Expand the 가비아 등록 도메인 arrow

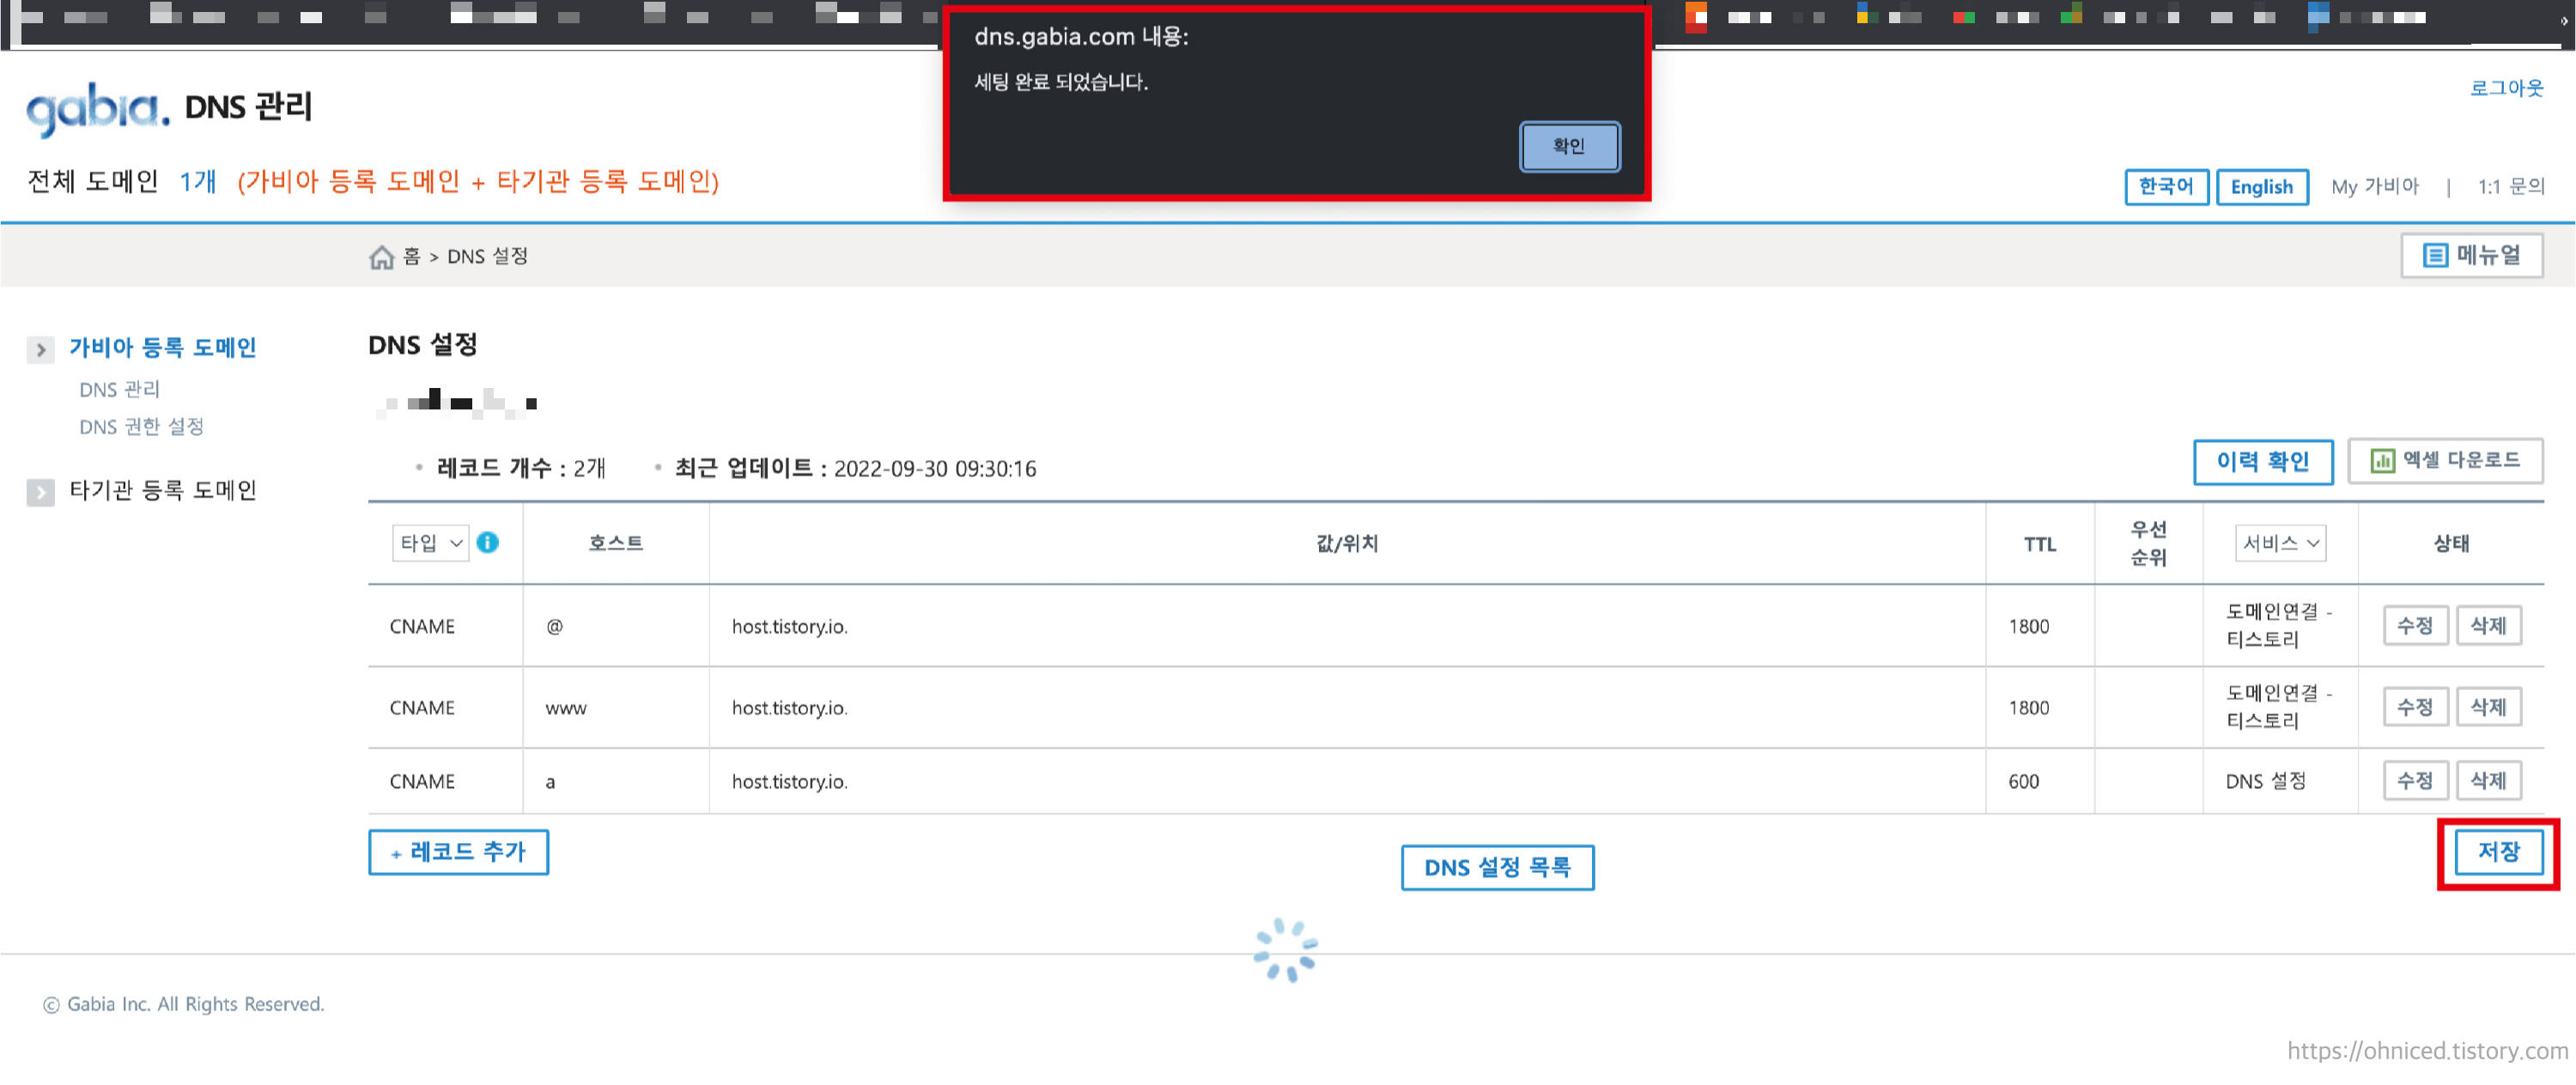click(40, 350)
